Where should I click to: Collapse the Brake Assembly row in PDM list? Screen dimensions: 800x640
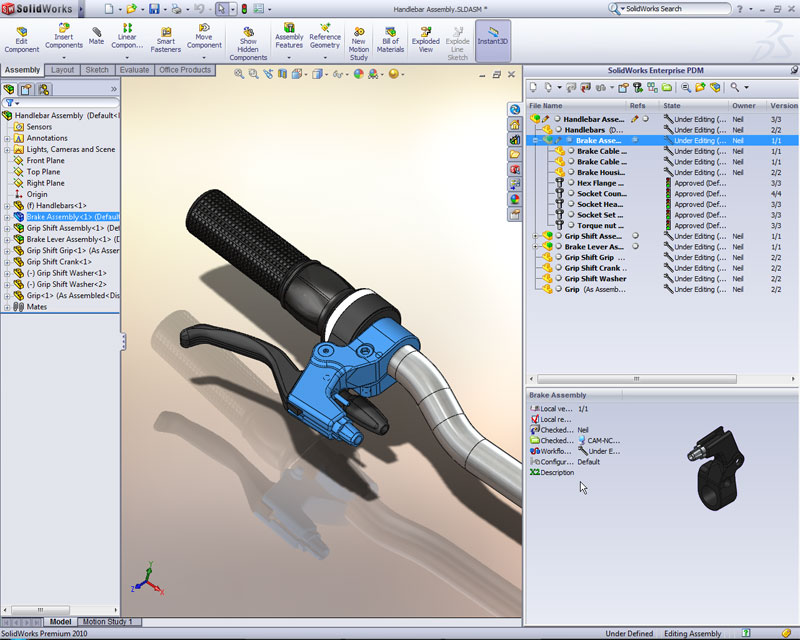coord(535,141)
